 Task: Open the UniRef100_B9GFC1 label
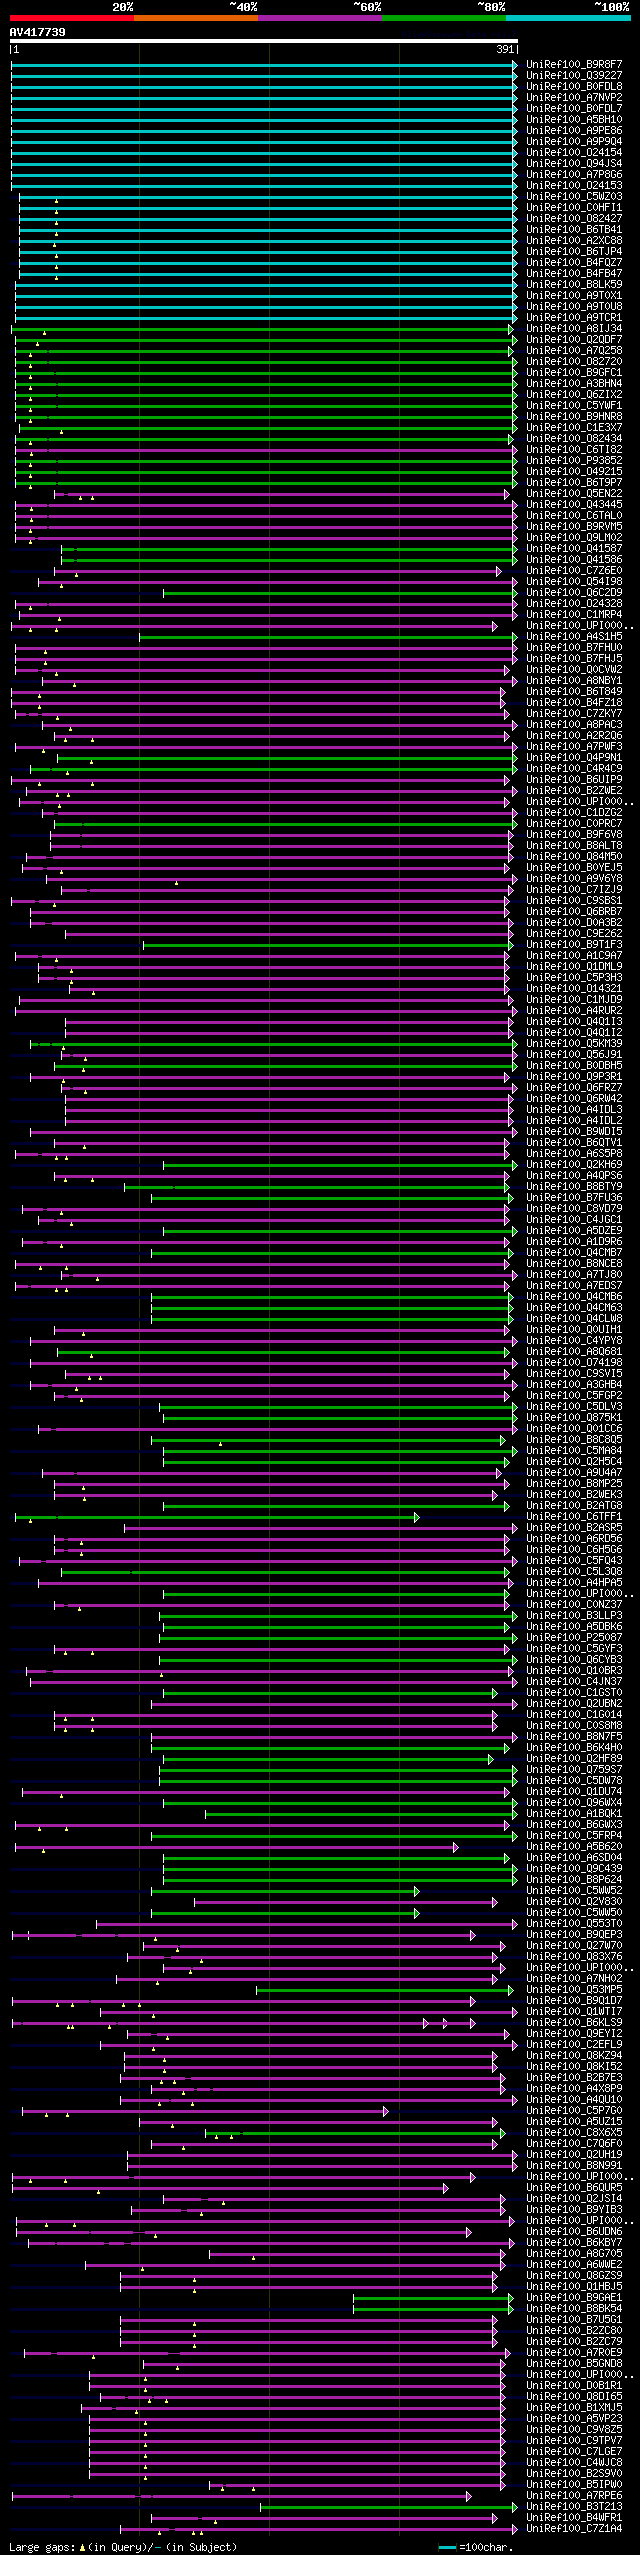tap(574, 373)
